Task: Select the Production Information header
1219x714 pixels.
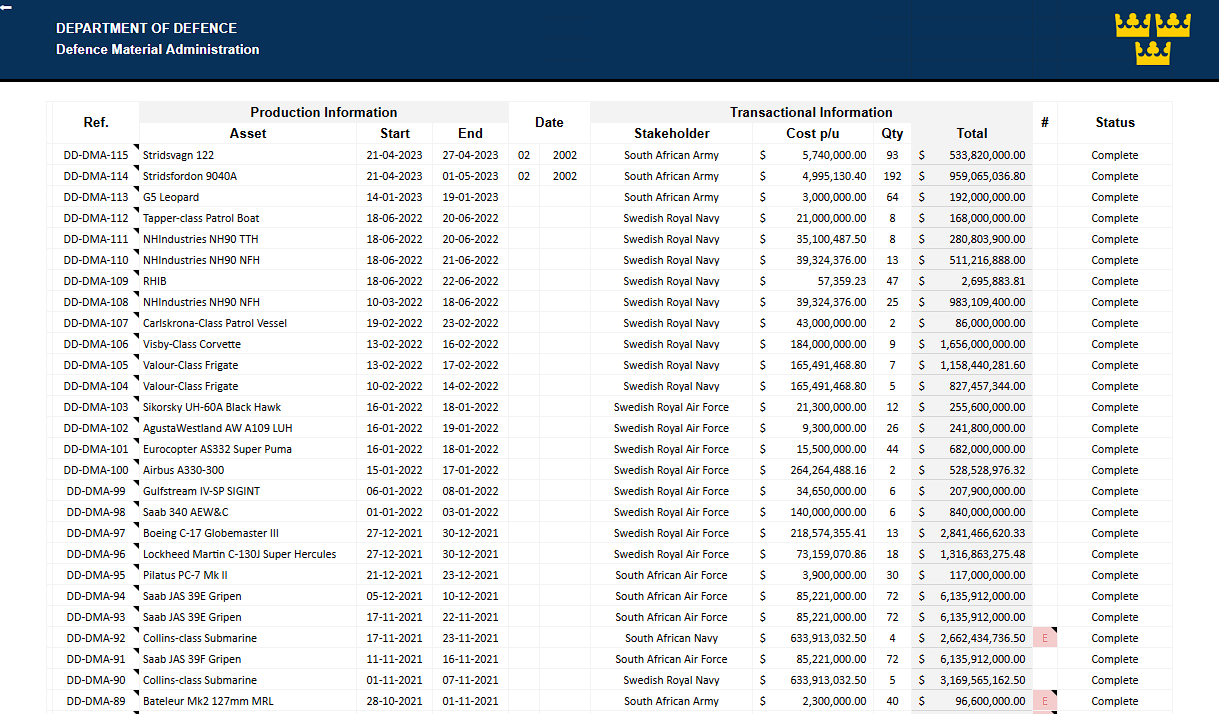Action: tap(324, 112)
